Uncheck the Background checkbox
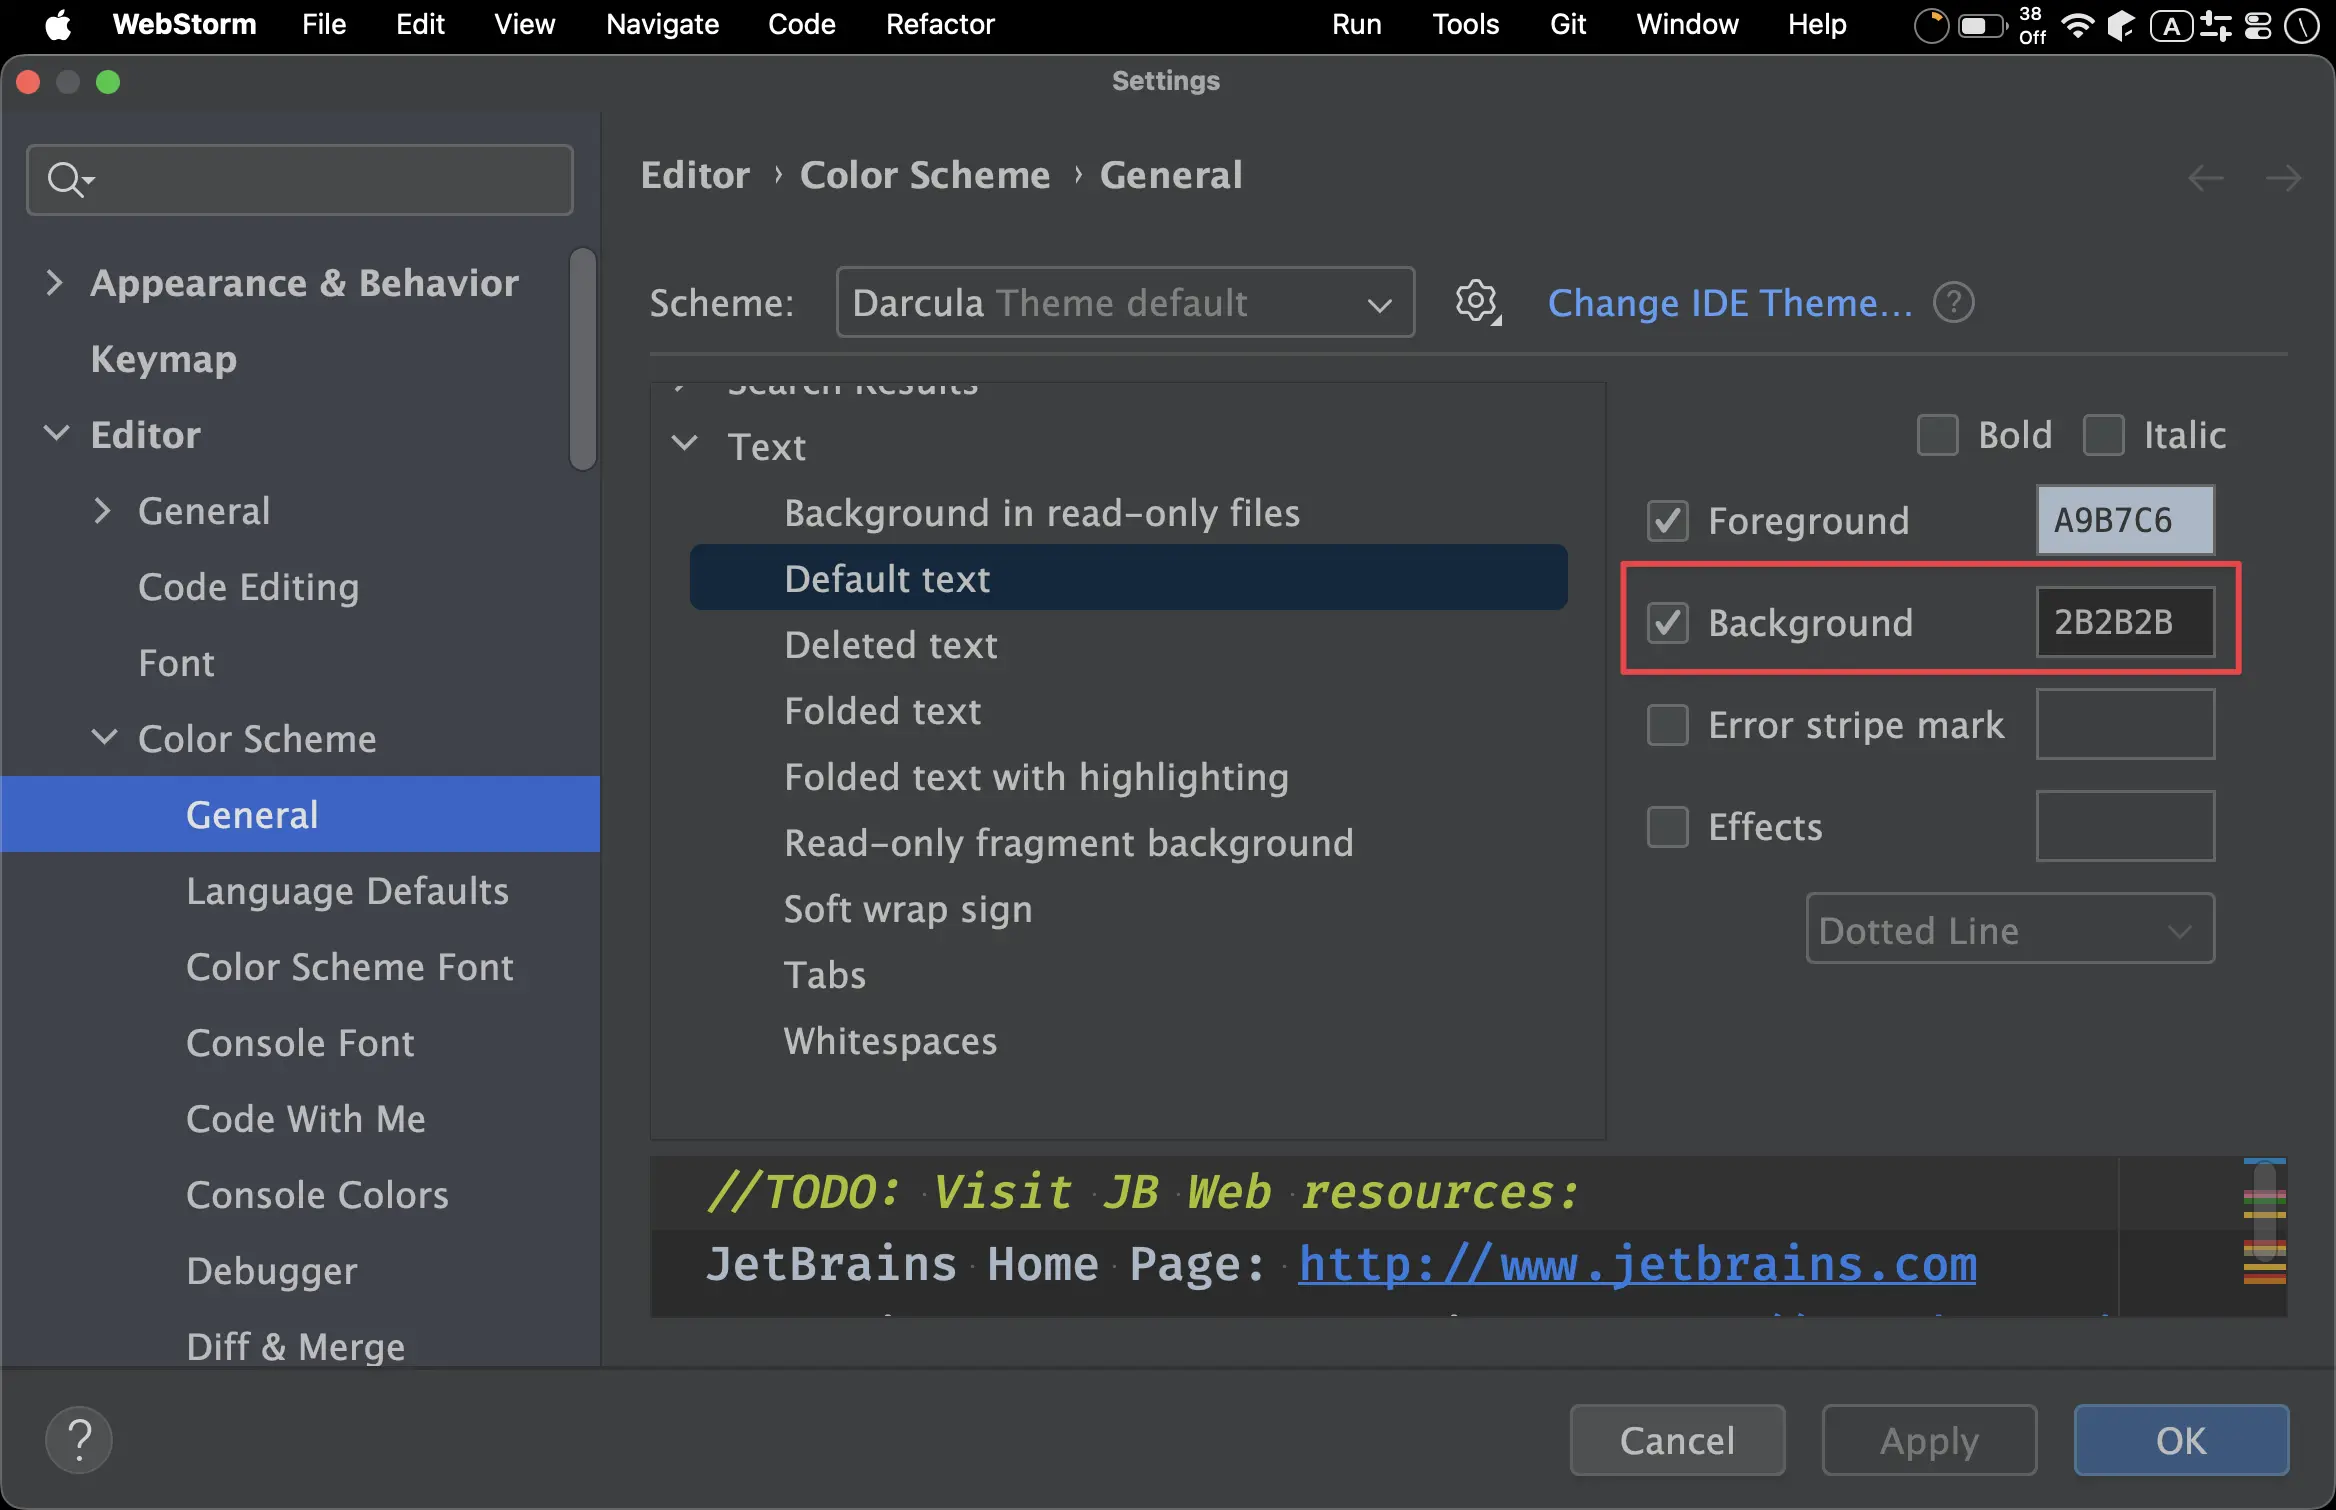Viewport: 2336px width, 1510px height. coord(1667,622)
